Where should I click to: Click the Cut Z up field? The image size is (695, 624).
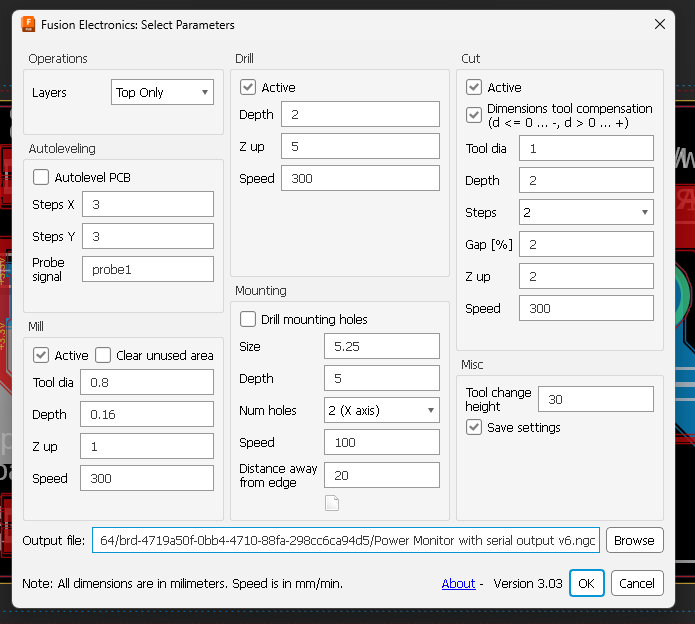(x=586, y=276)
